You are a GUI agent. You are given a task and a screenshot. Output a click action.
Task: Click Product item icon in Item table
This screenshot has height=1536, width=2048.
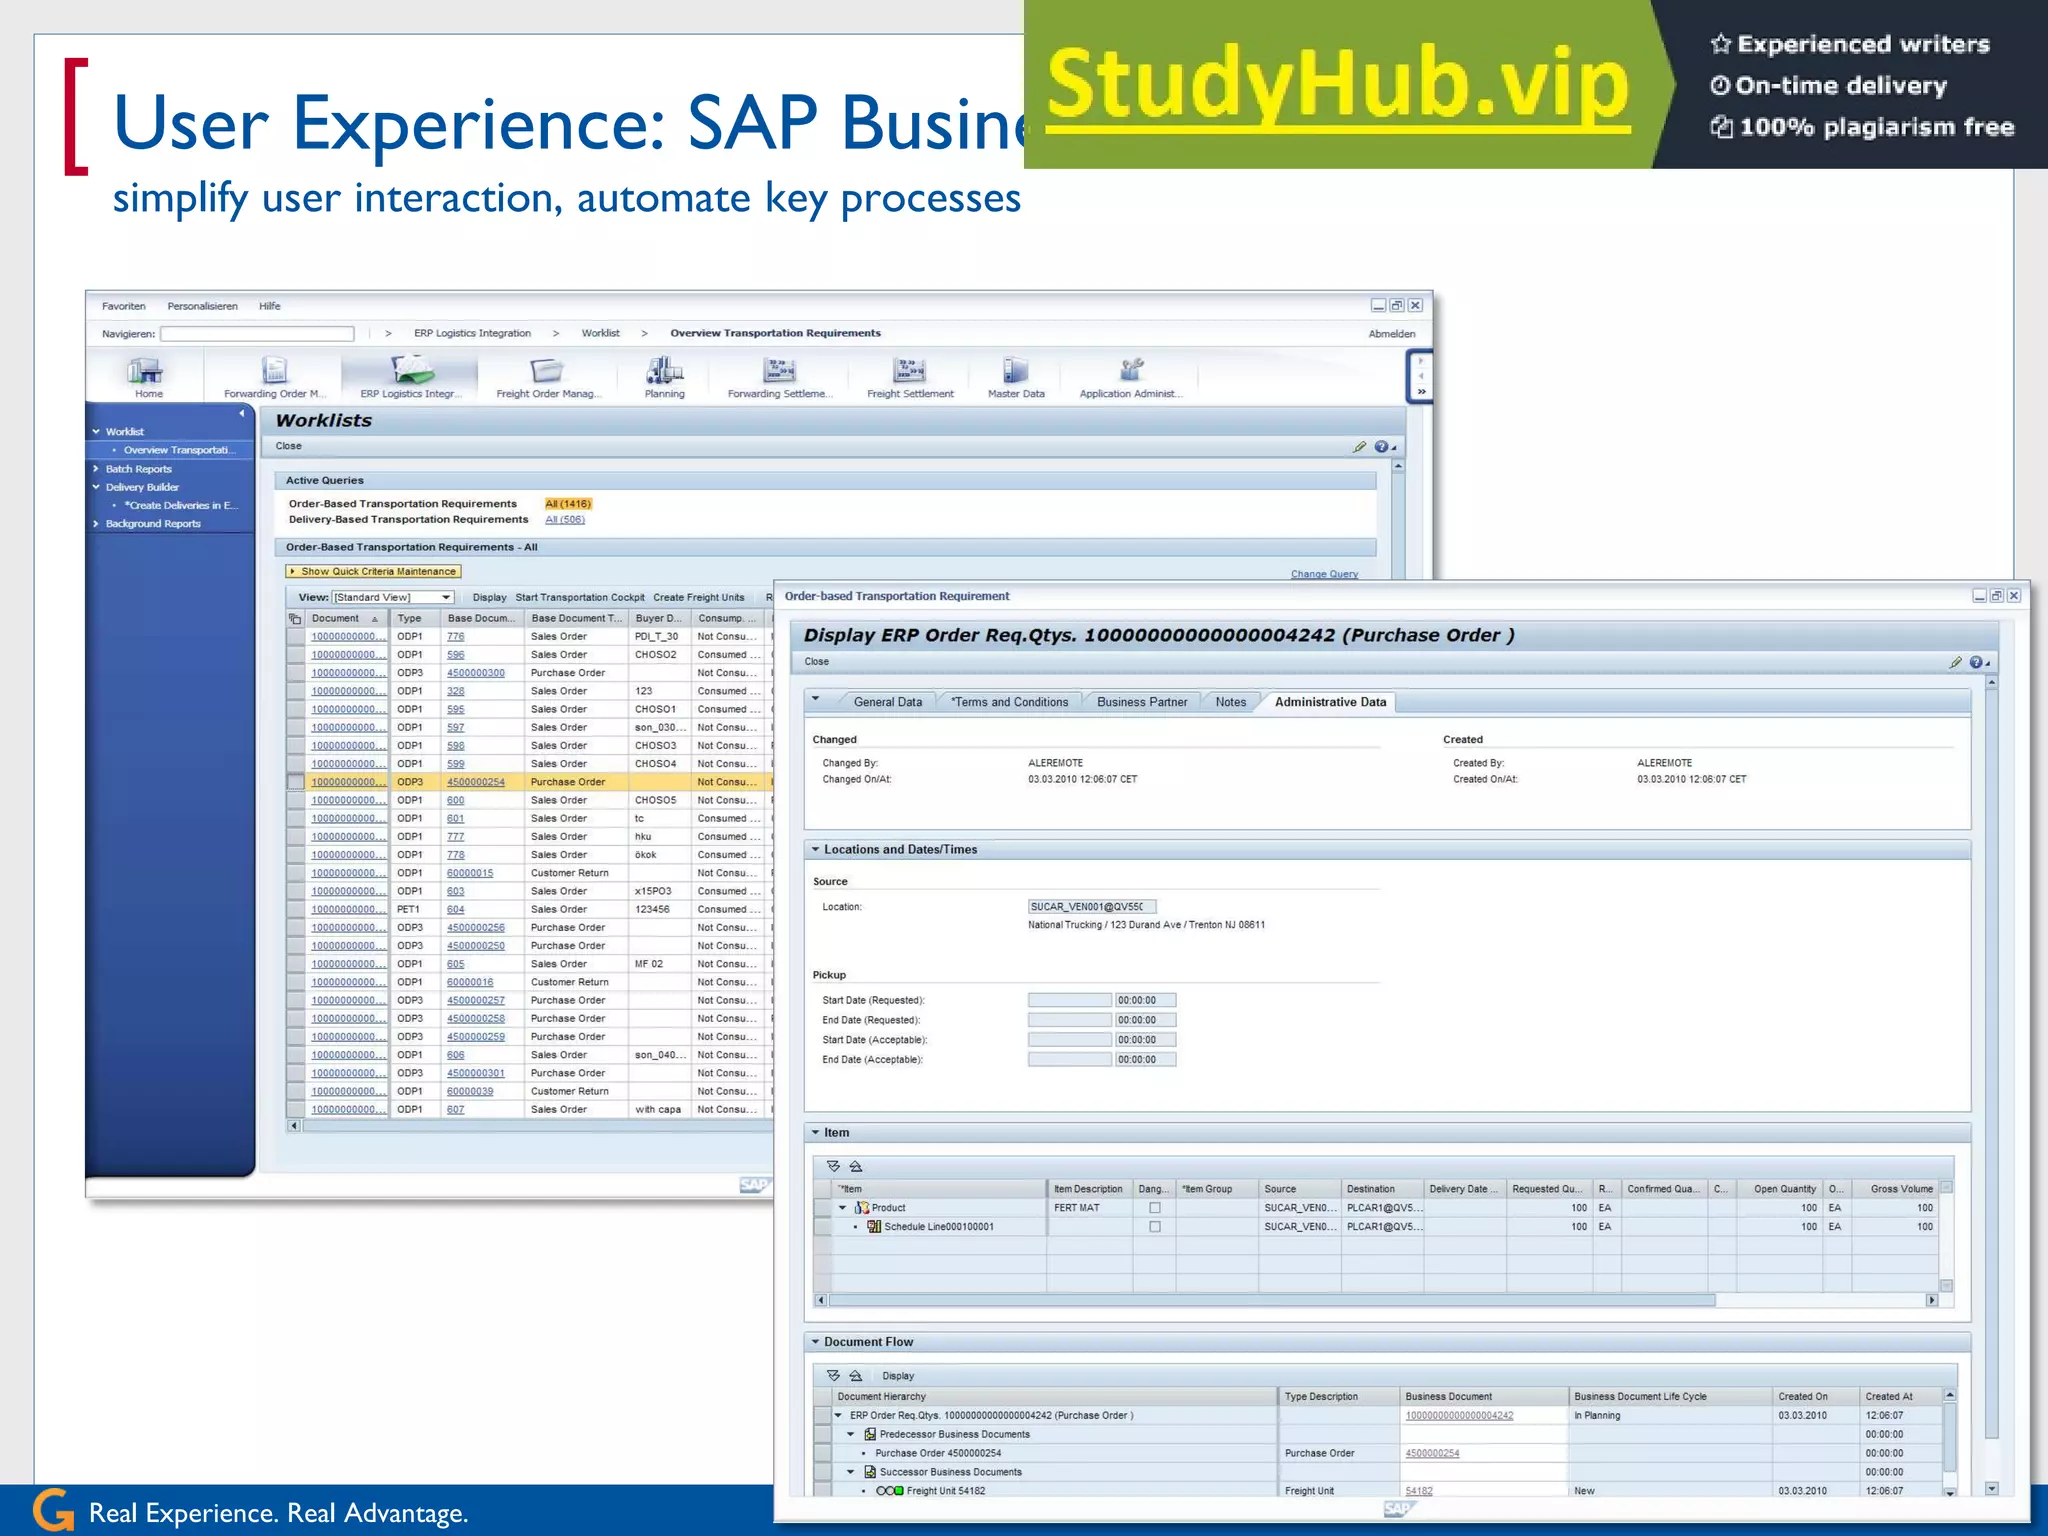[862, 1208]
